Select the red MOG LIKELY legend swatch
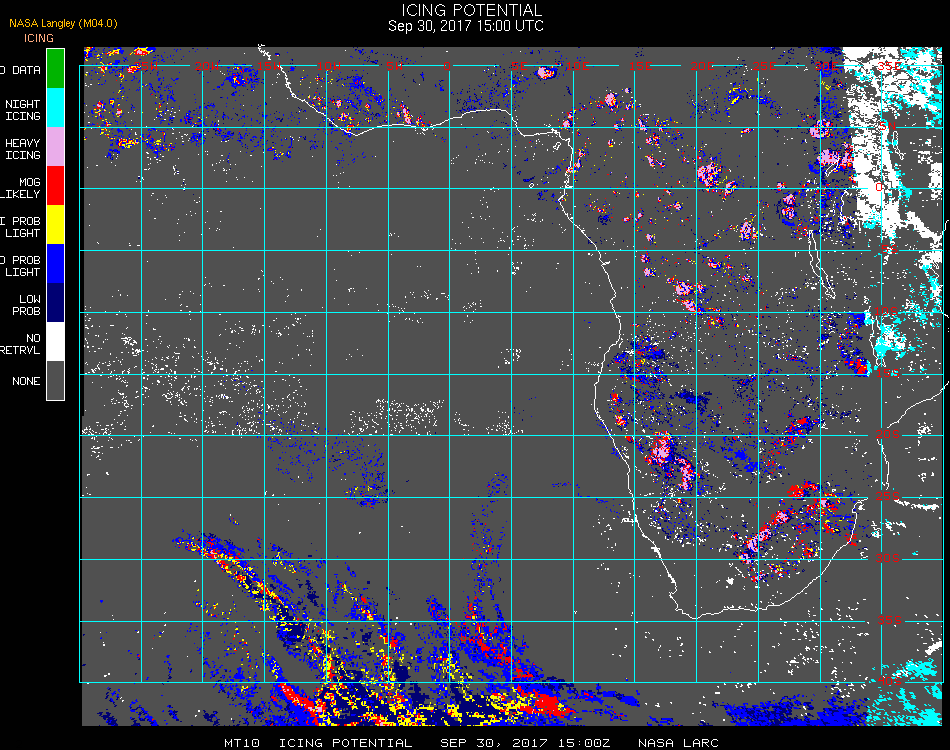Screen dimensions: 950x750 point(55,185)
